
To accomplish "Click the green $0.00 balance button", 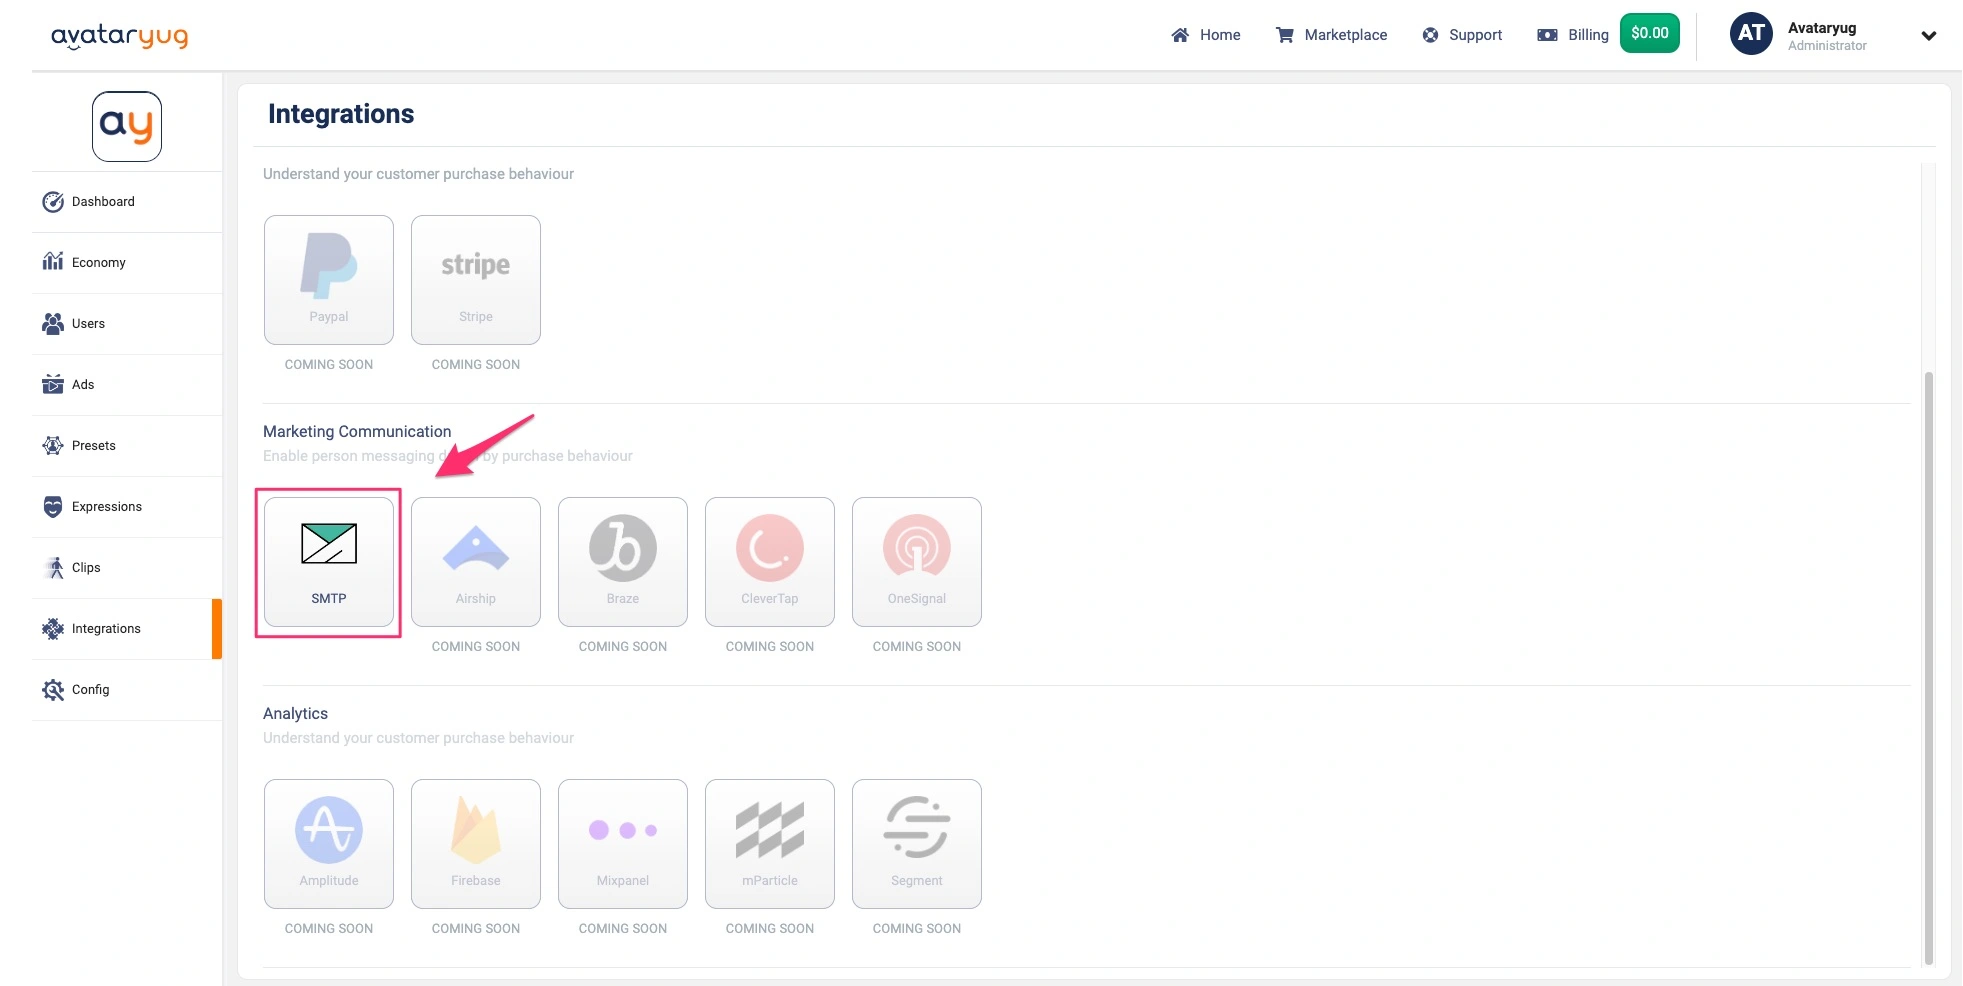I will coord(1649,33).
